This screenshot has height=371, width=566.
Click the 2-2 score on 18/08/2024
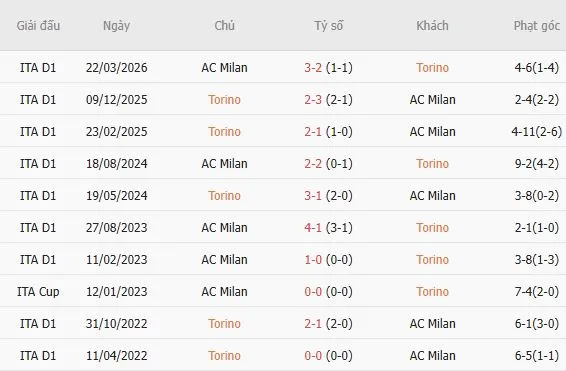point(313,164)
